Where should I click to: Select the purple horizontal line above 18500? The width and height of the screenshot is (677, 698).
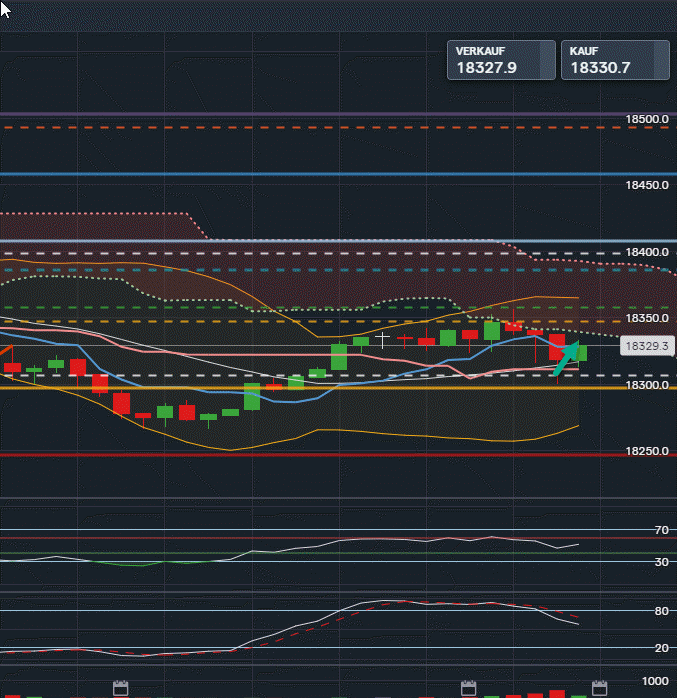click(x=300, y=114)
